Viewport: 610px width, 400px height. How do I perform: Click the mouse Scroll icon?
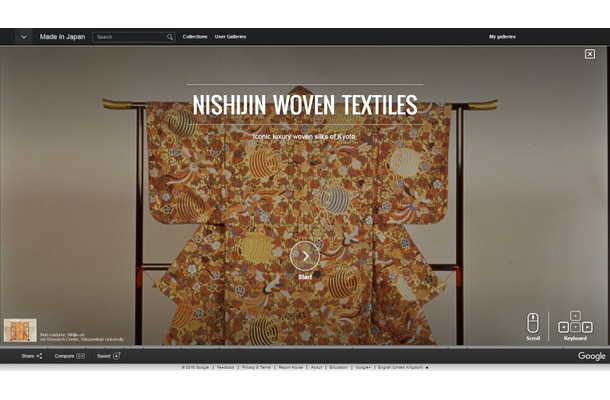click(533, 322)
